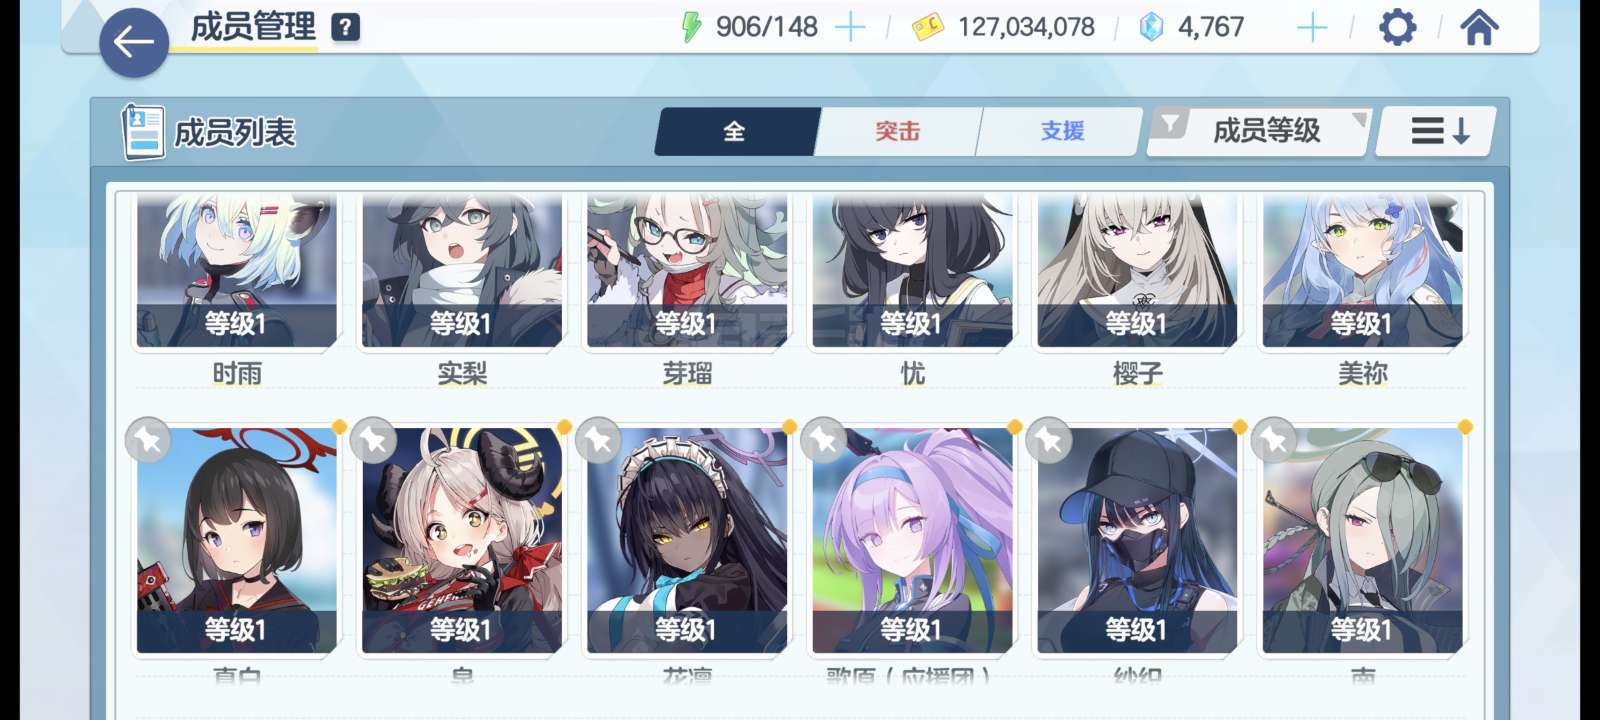Add gems with the plus icon
Viewport: 1600px width, 720px height.
tap(1311, 27)
